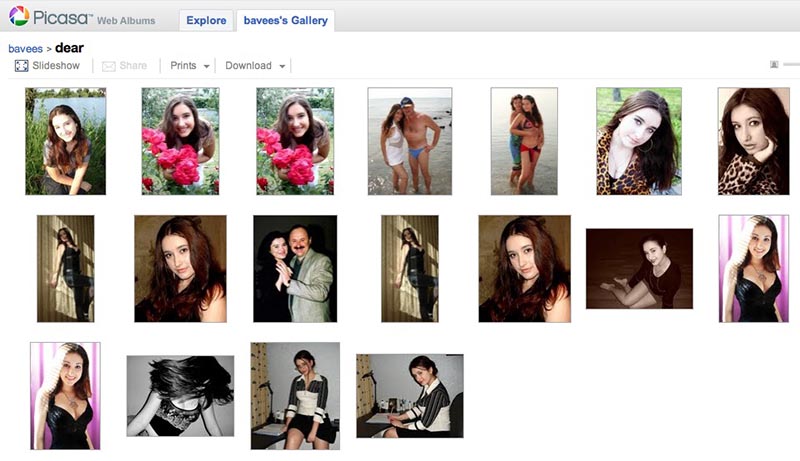The width and height of the screenshot is (800, 461).
Task: Open the black and white hair flip thumbnail
Action: [181, 396]
